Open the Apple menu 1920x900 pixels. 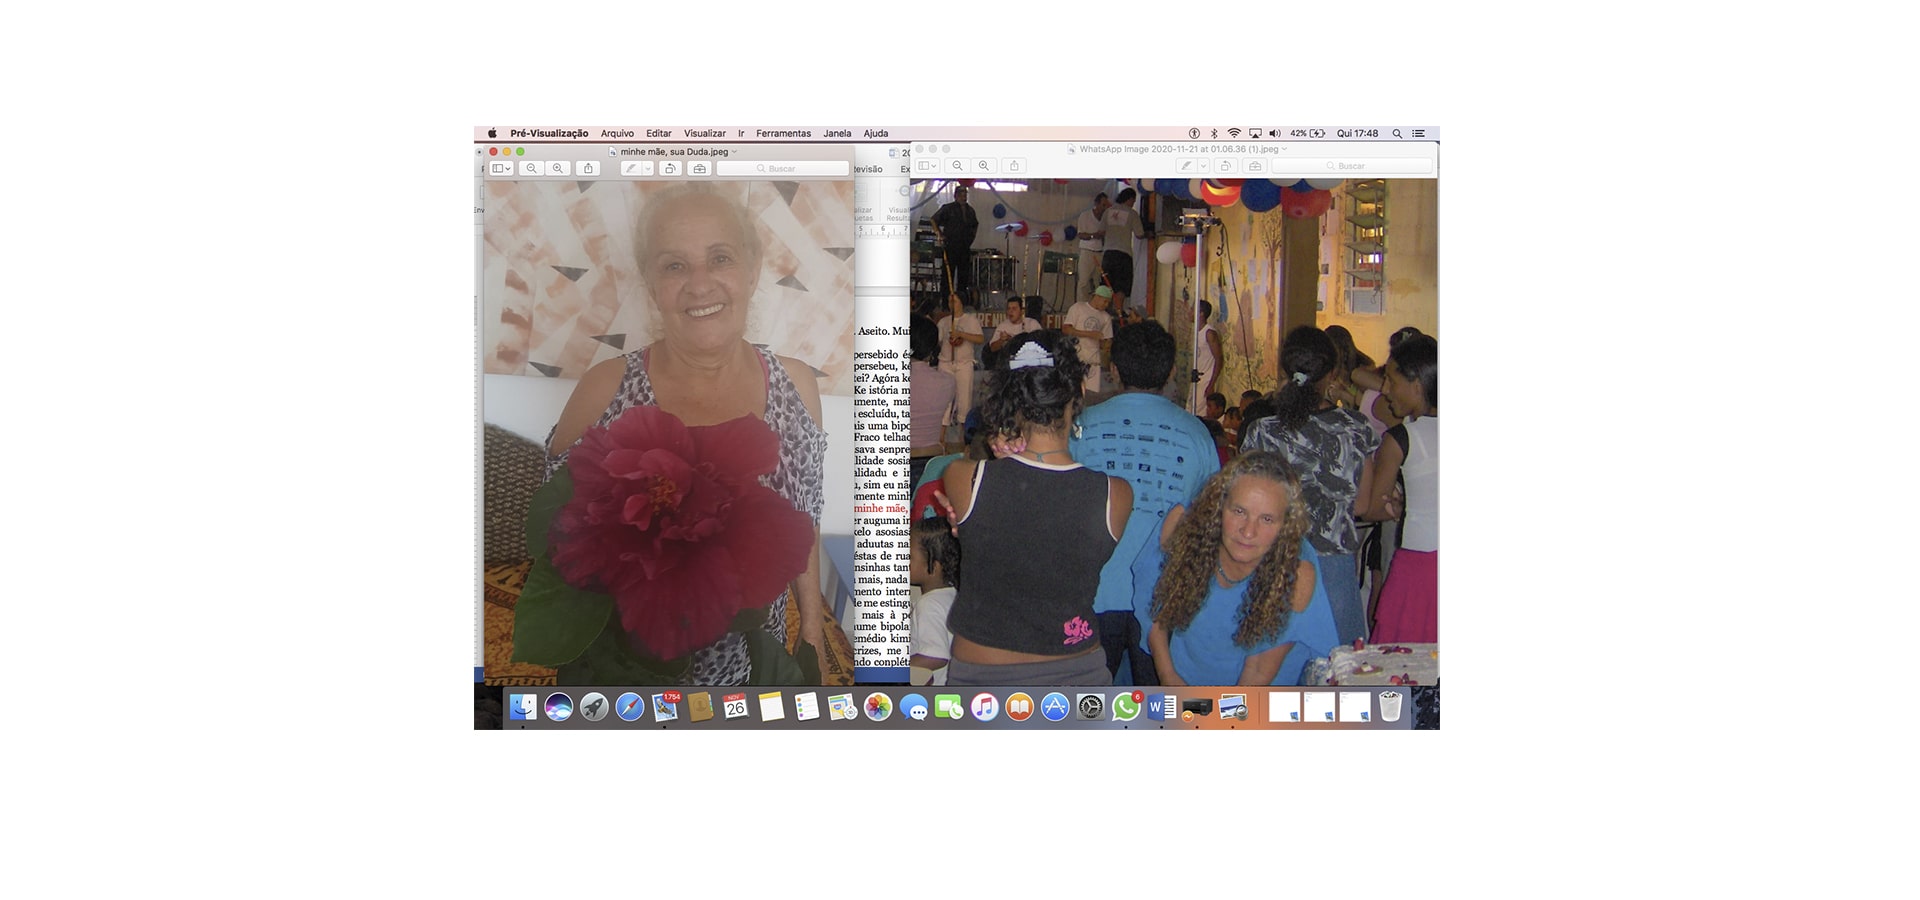[x=492, y=133]
